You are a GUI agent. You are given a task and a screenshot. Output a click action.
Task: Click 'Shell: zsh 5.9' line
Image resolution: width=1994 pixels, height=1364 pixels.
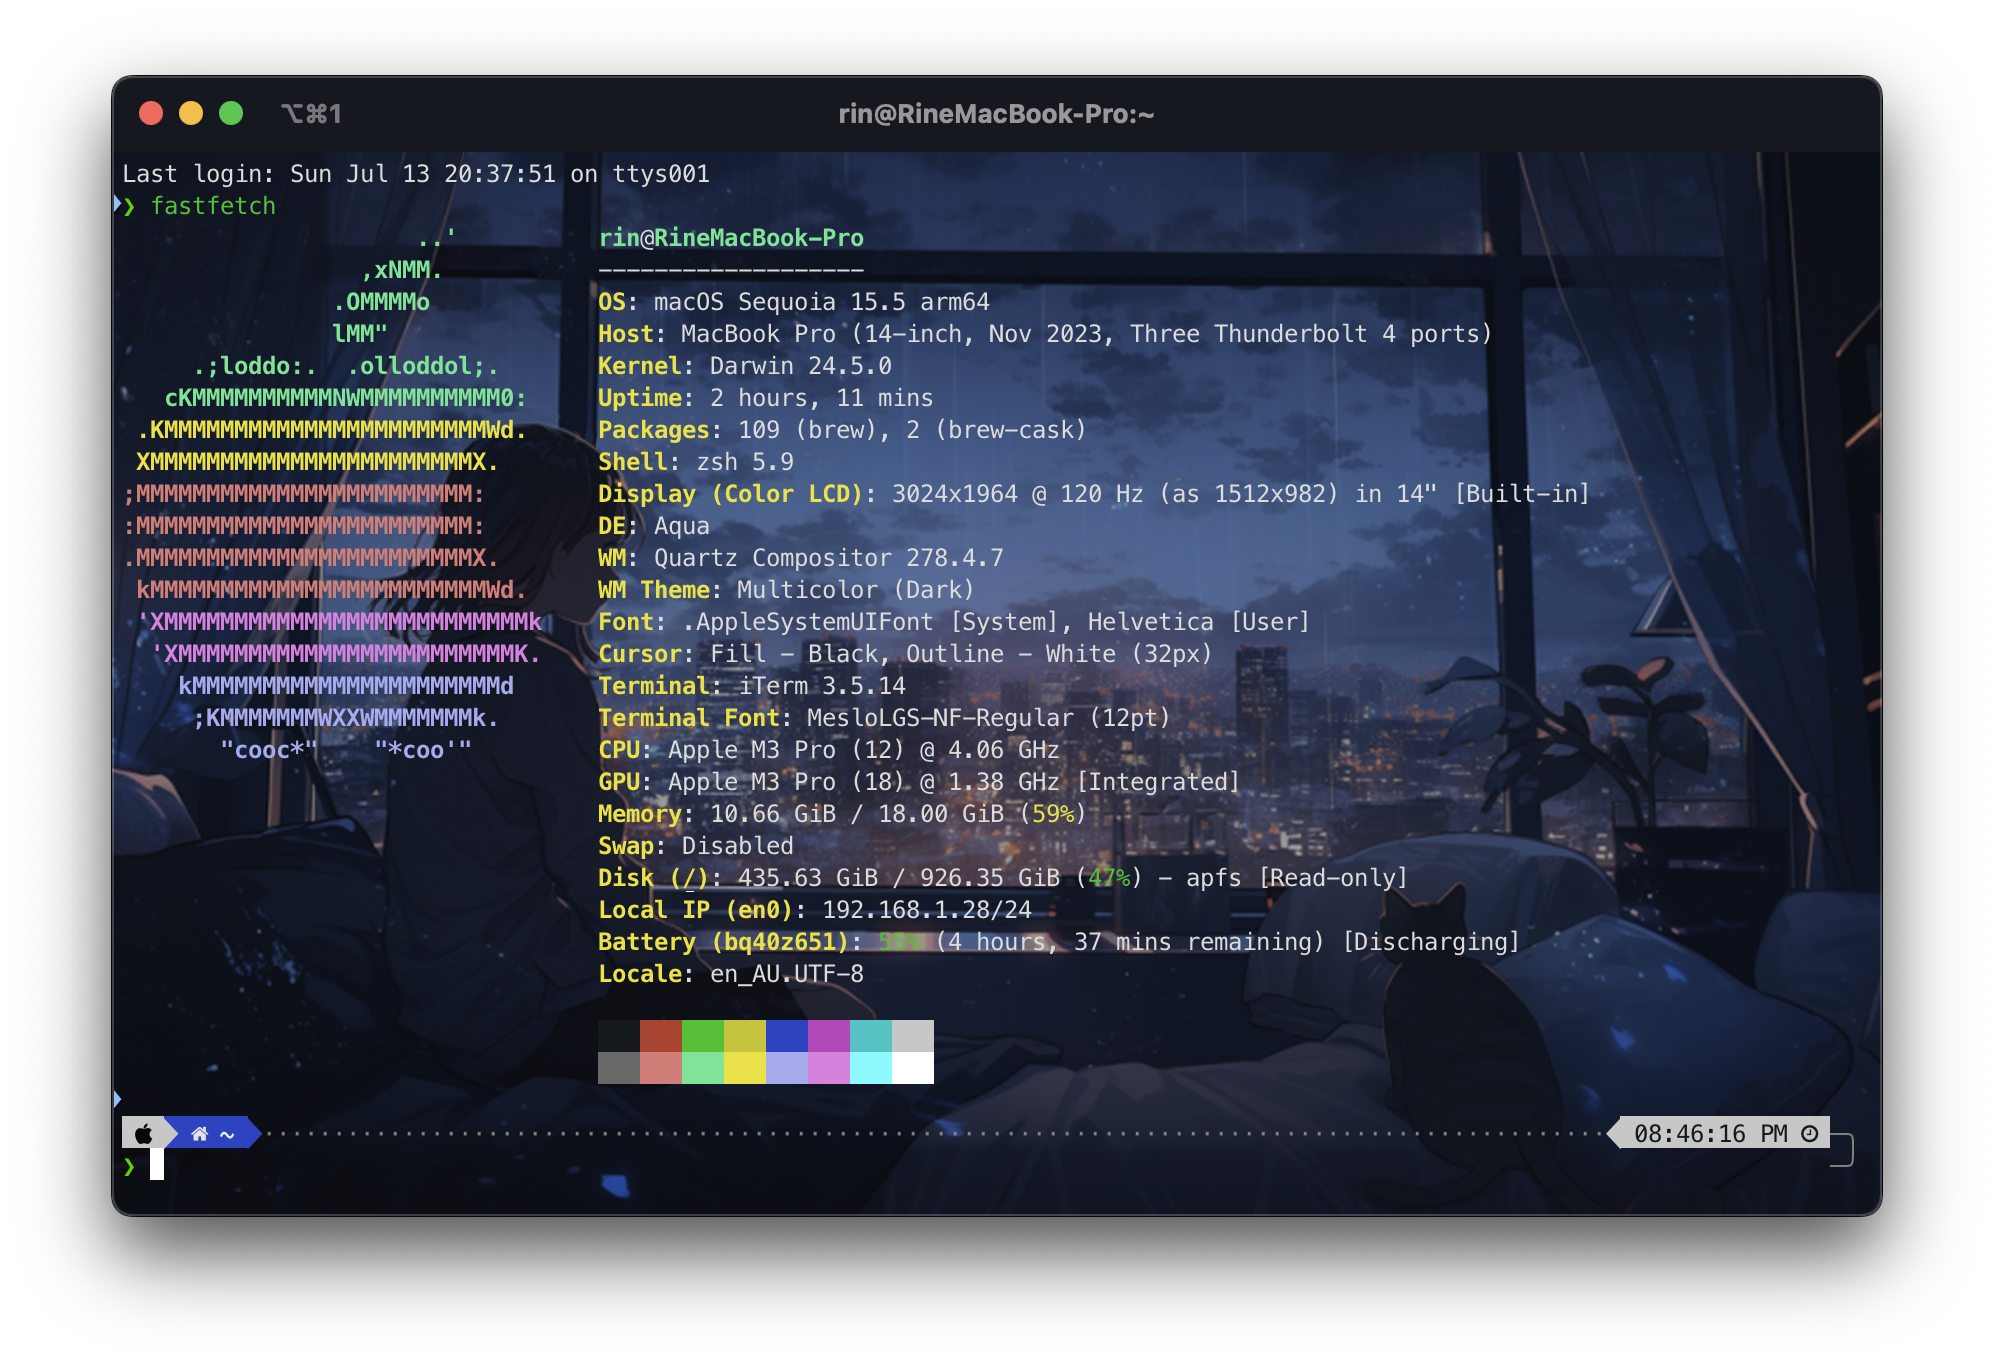tap(695, 462)
